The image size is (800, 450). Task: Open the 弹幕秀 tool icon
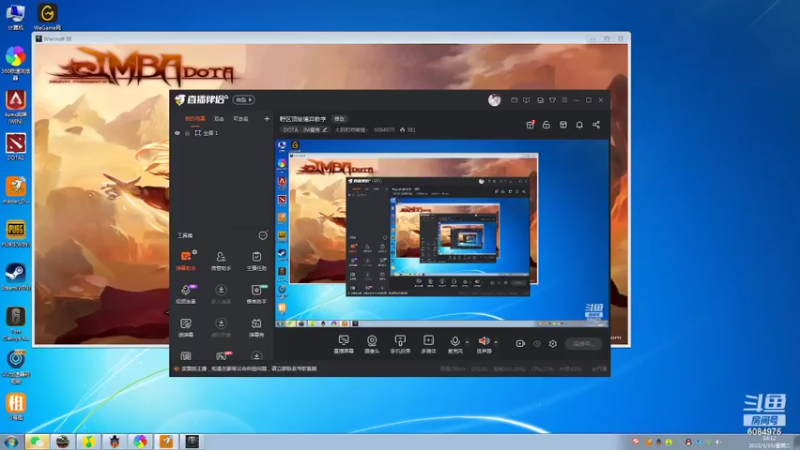[x=256, y=323]
